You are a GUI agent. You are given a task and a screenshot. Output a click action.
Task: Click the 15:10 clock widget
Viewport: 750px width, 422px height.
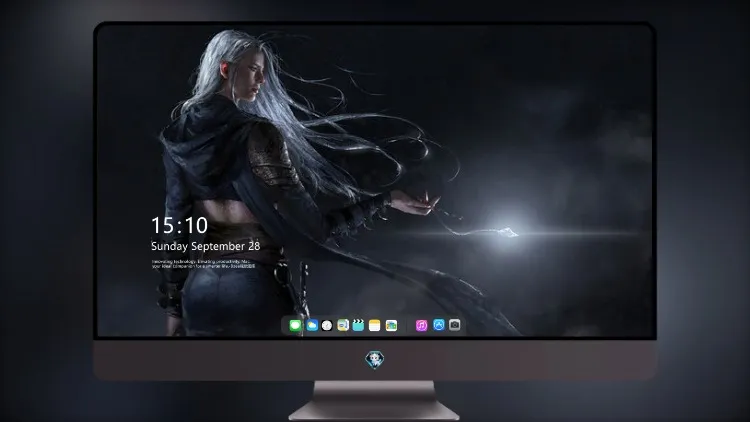(179, 225)
